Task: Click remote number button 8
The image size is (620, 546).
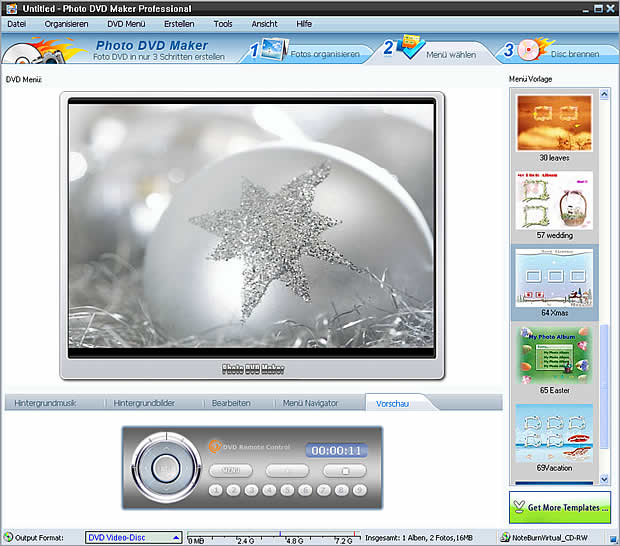Action: [341, 490]
